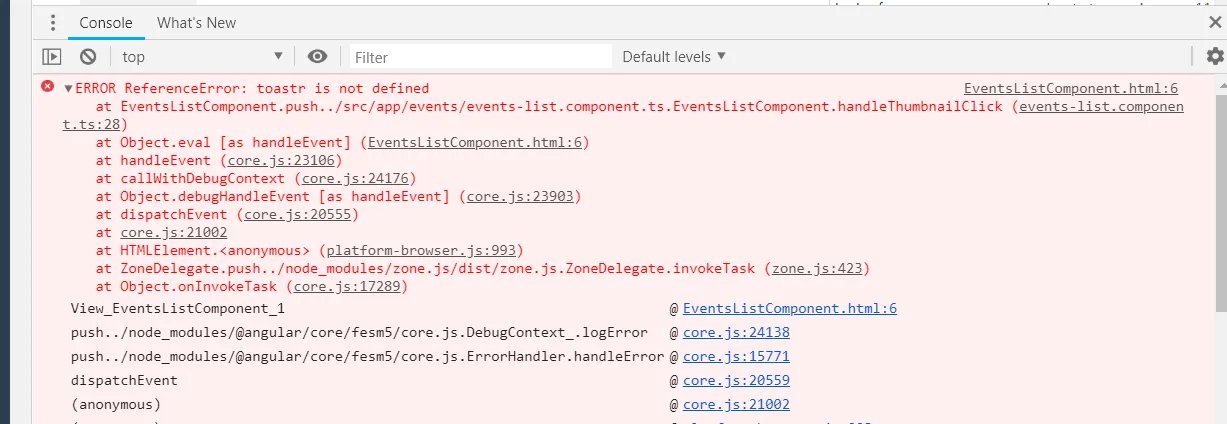Click into the Filter input field
This screenshot has width=1227, height=424.
click(480, 57)
